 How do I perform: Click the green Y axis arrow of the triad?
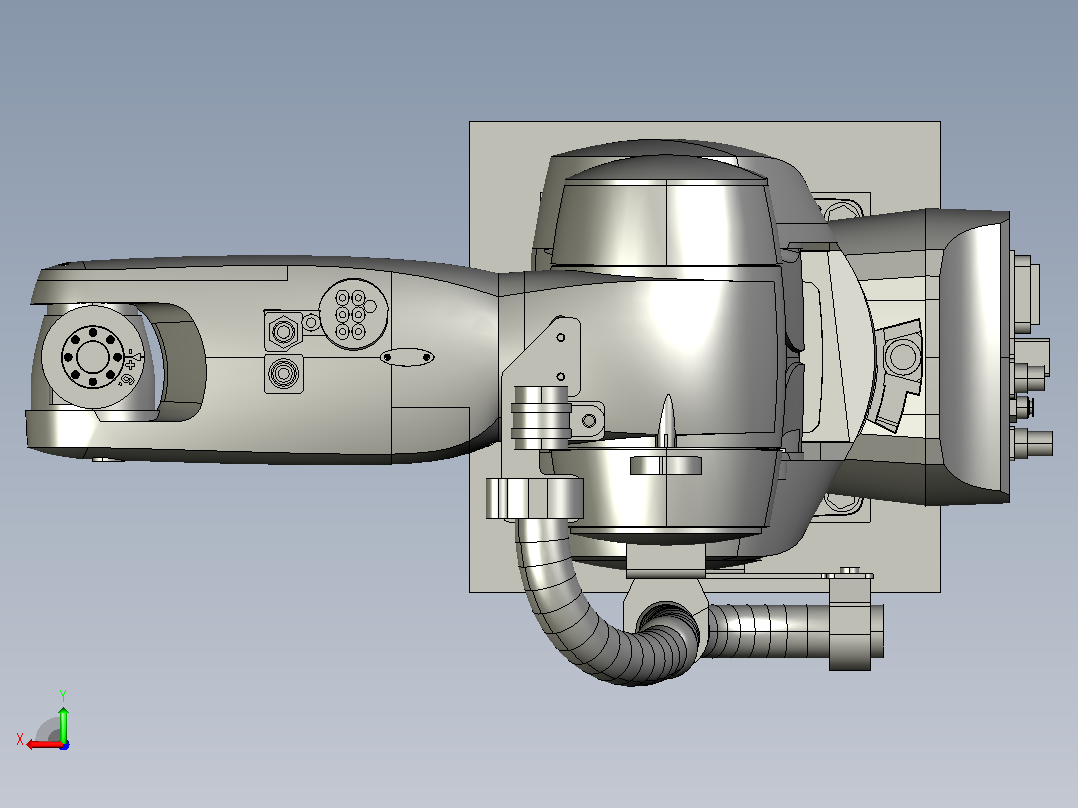click(63, 723)
